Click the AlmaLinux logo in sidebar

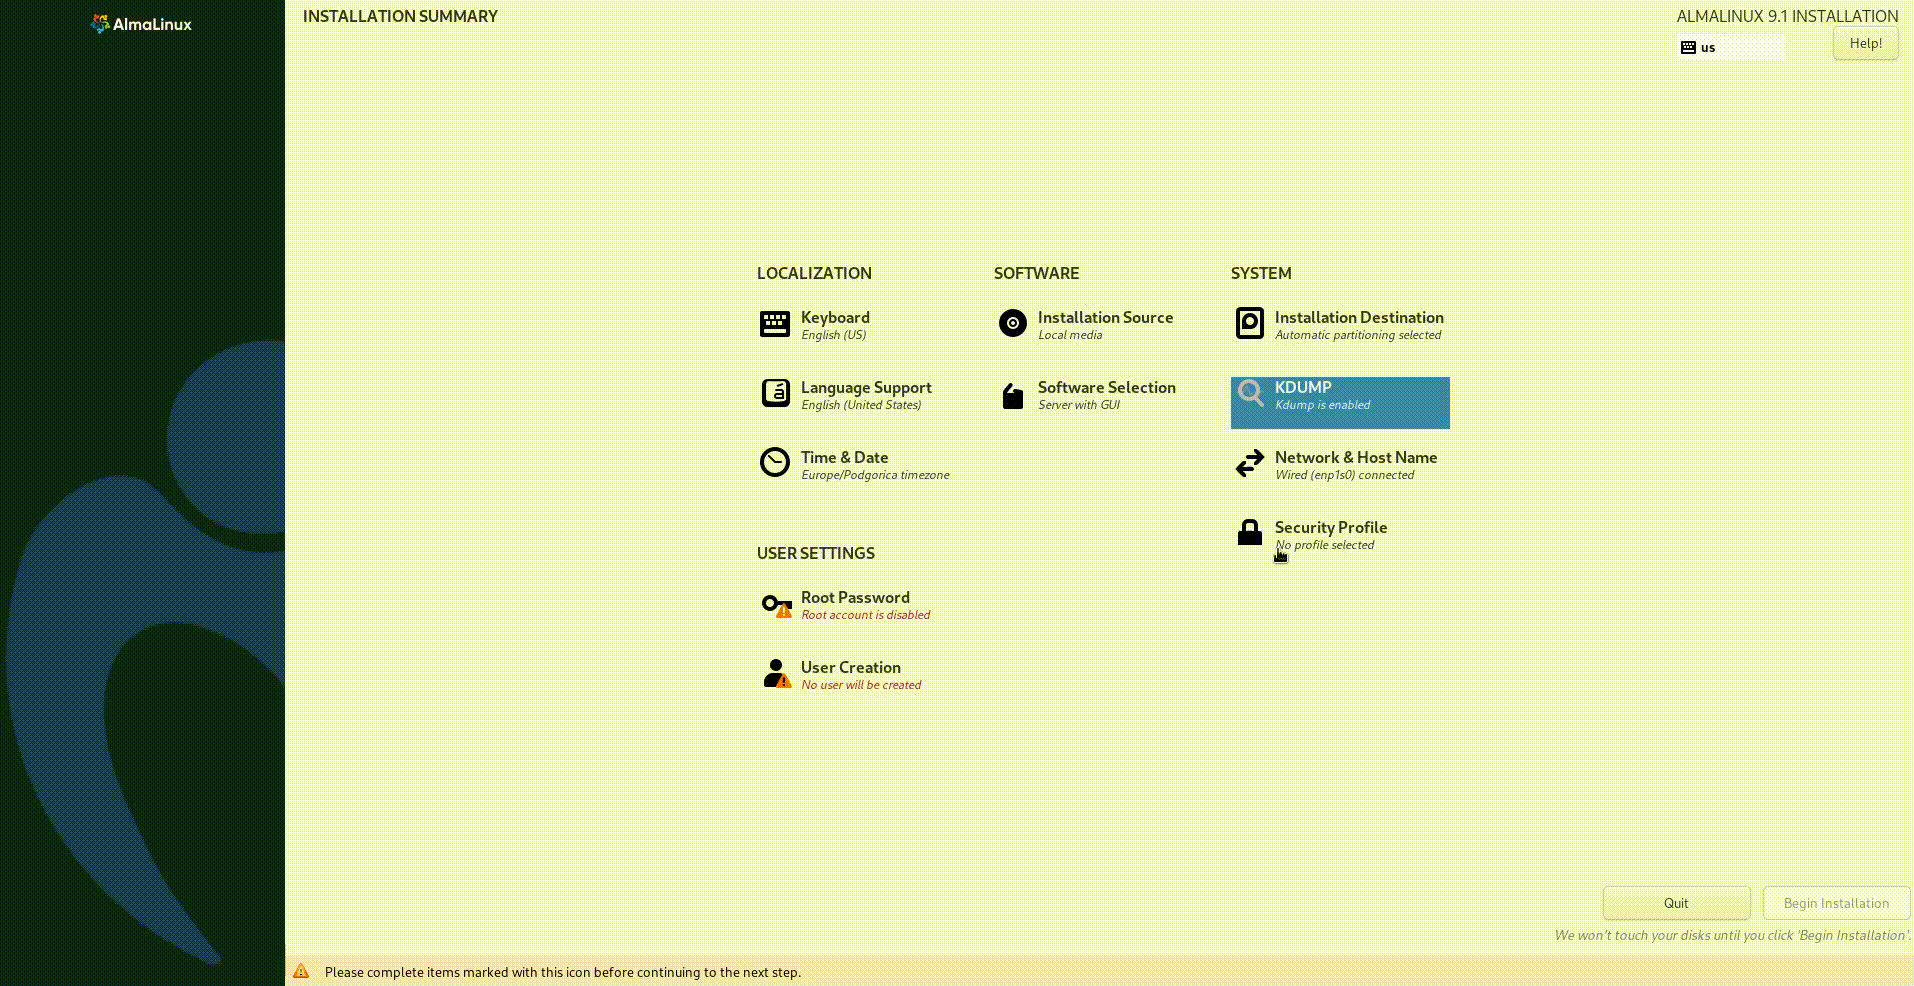tap(141, 24)
